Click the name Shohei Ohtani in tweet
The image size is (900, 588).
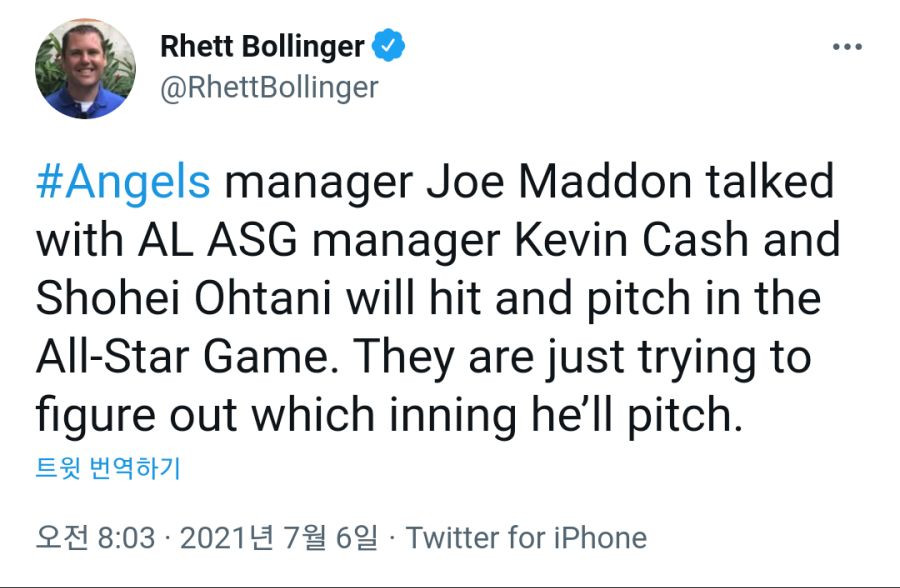click(183, 298)
